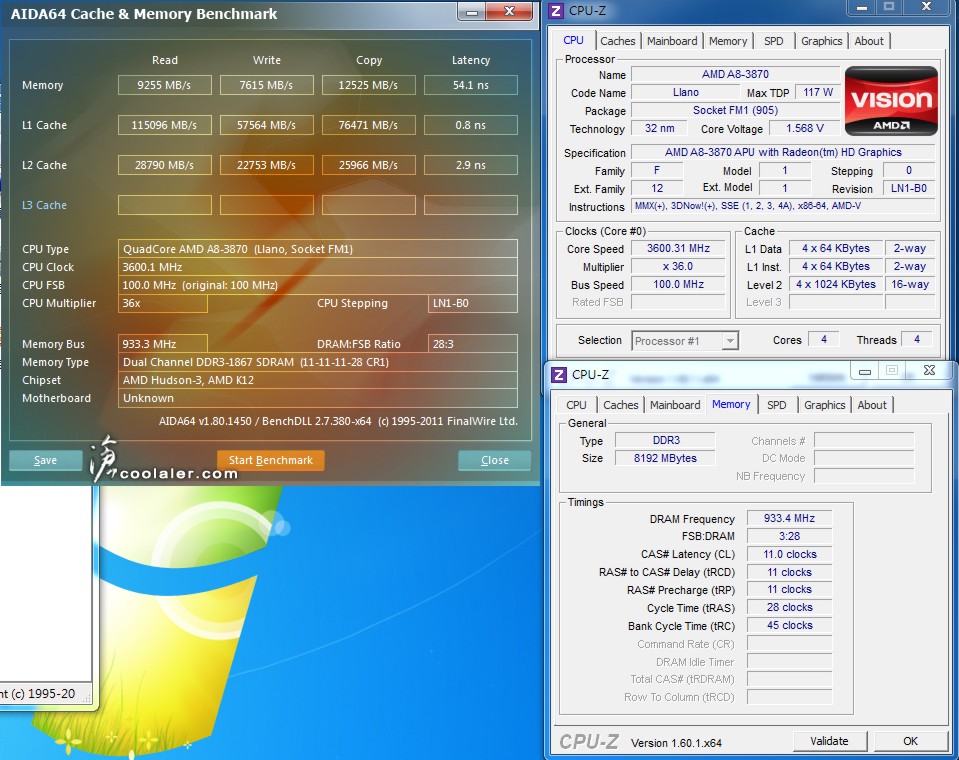959x760 pixels.
Task: Click the Close button in AIDA64 benchmark
Action: click(x=494, y=460)
